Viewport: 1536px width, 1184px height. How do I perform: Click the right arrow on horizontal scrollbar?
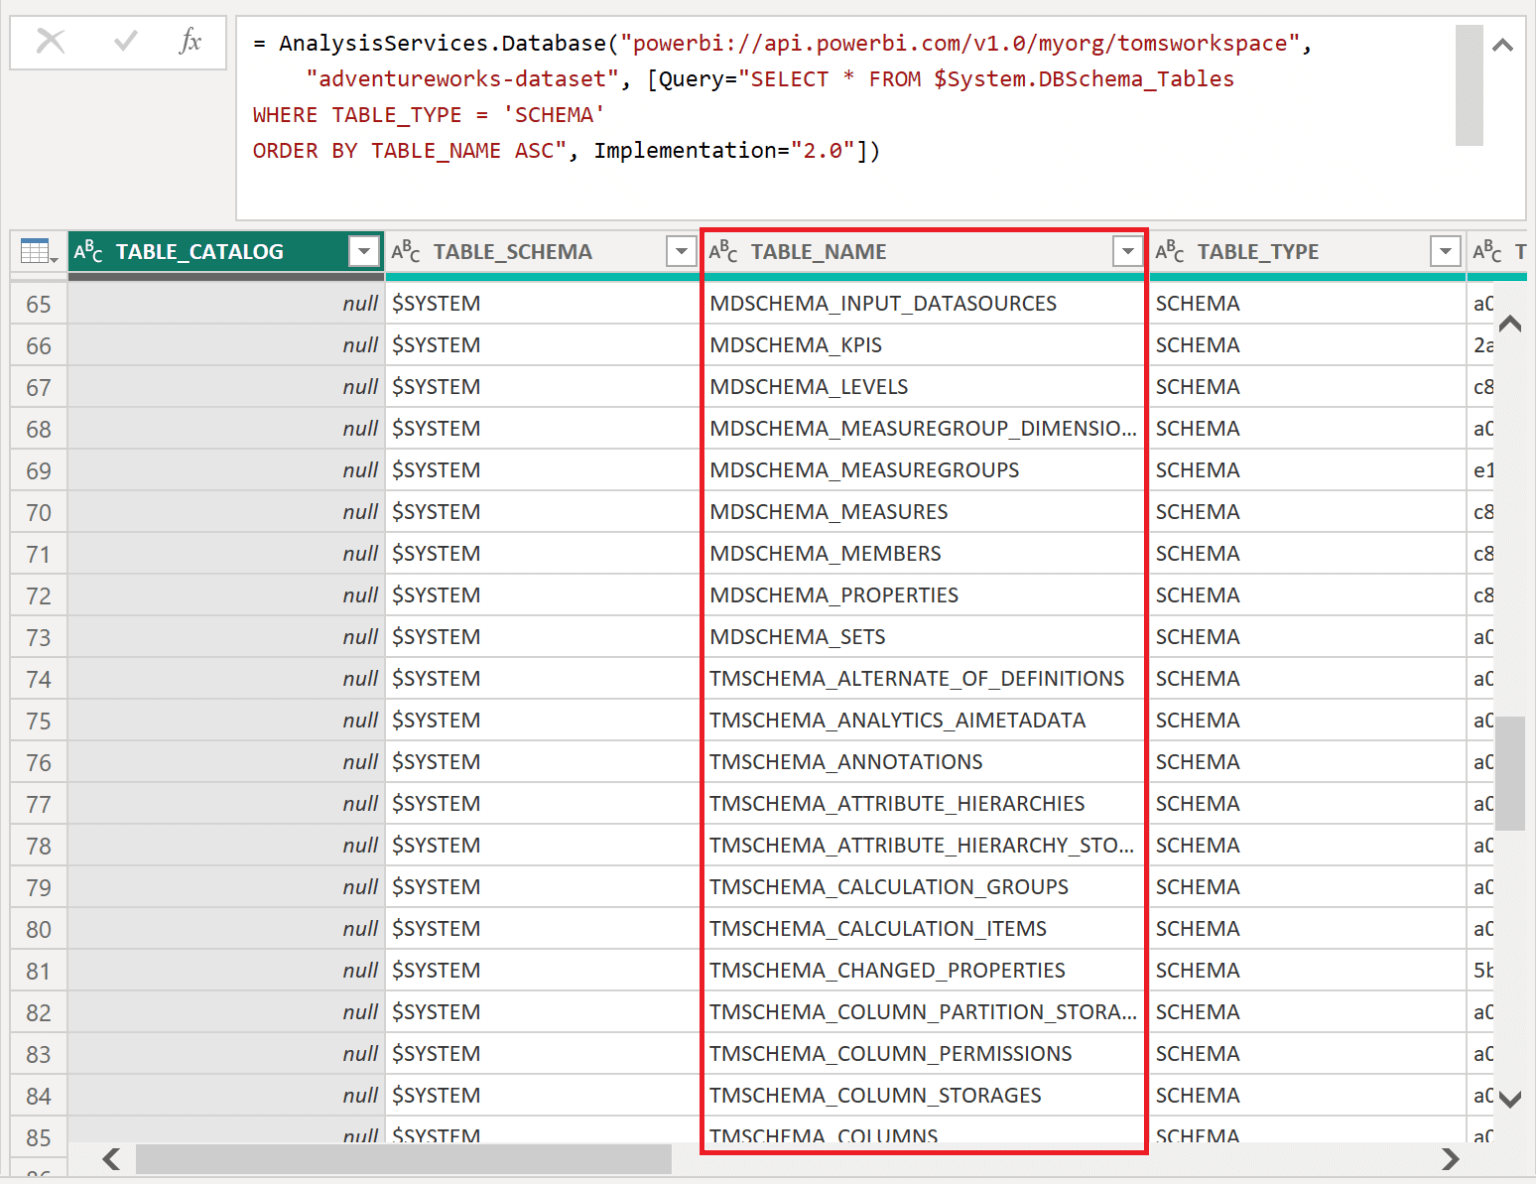click(x=1449, y=1160)
